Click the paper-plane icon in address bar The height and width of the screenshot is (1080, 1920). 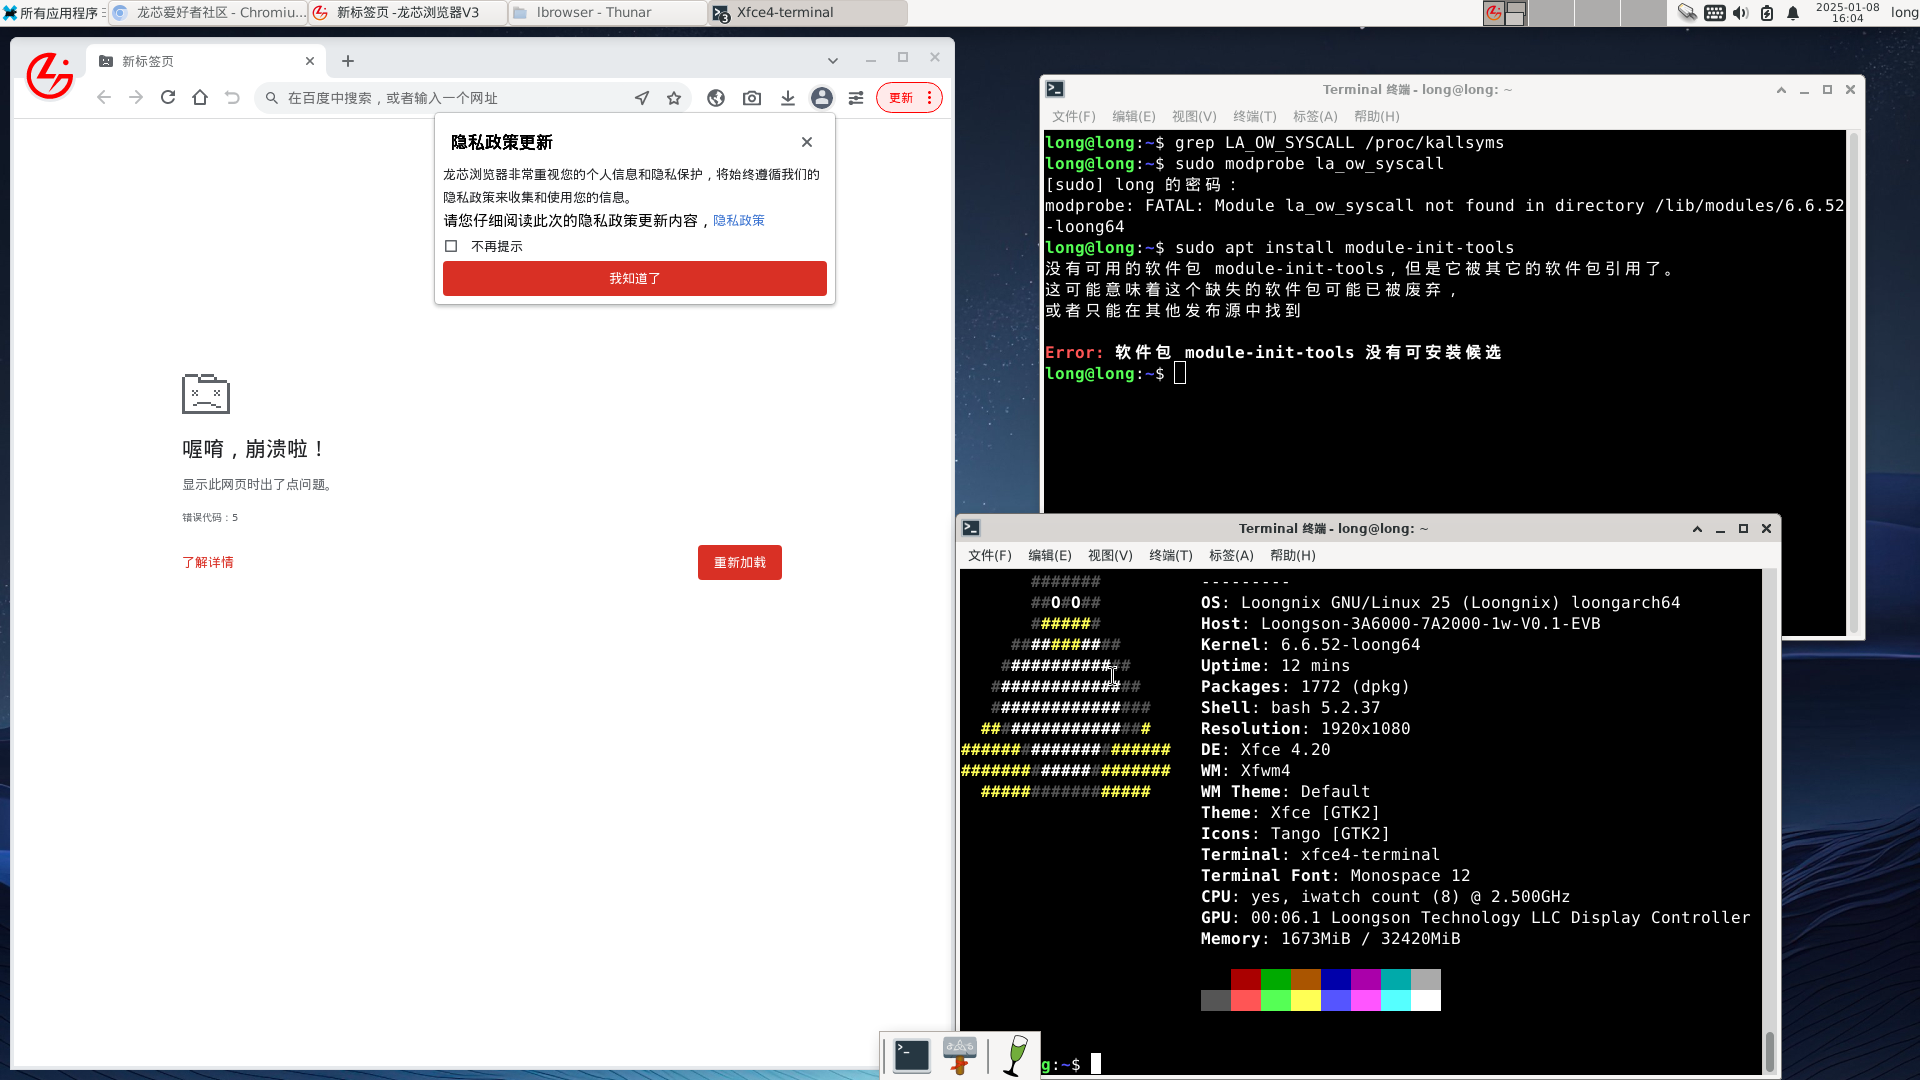pyautogui.click(x=642, y=98)
